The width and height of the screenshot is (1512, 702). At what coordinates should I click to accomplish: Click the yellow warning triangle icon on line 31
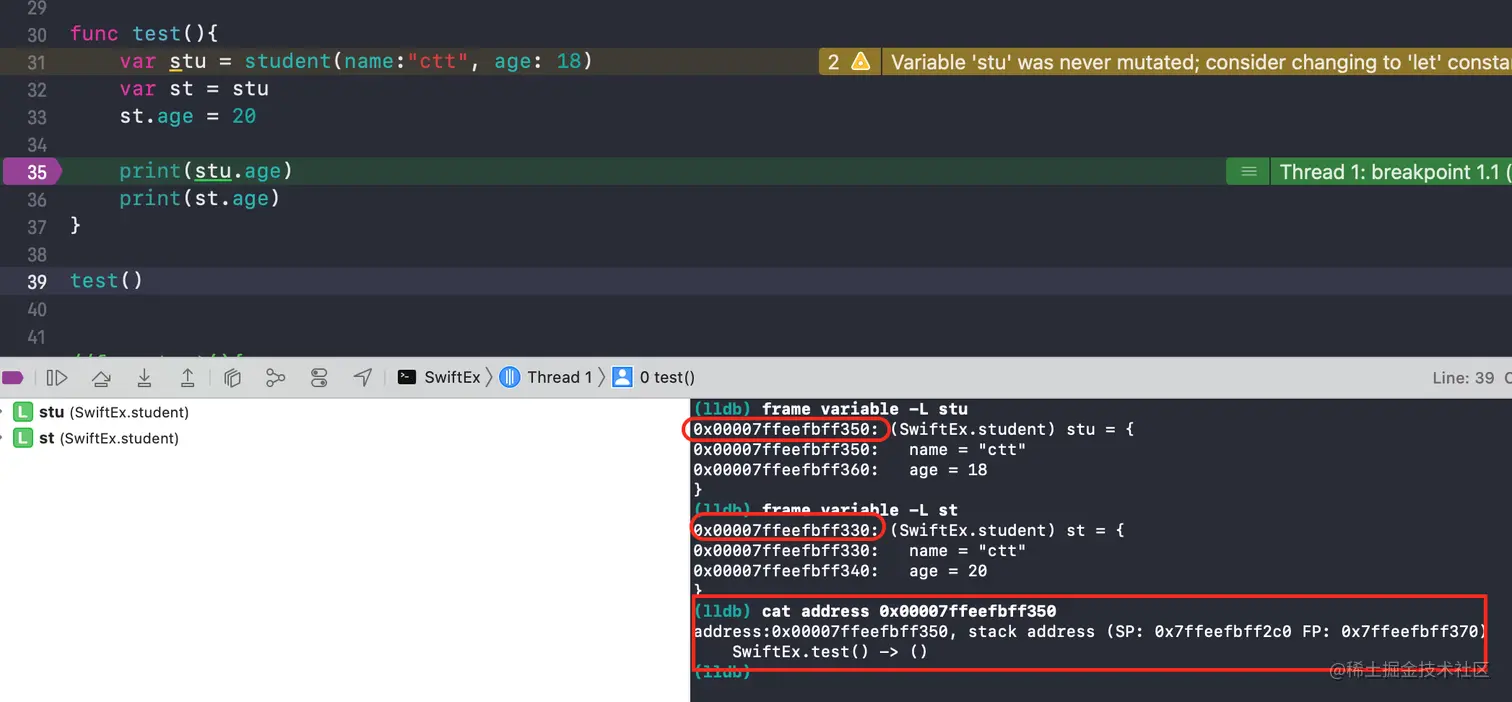coord(860,62)
